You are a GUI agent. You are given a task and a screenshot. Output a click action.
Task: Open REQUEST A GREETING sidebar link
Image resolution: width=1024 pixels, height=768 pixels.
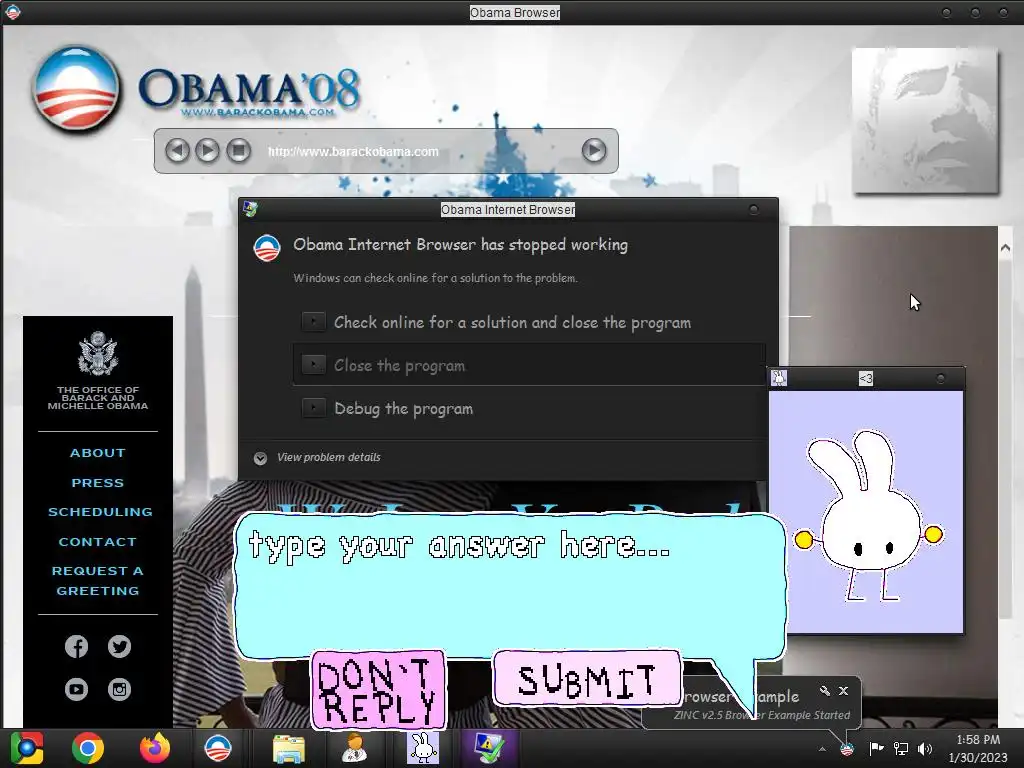point(98,581)
